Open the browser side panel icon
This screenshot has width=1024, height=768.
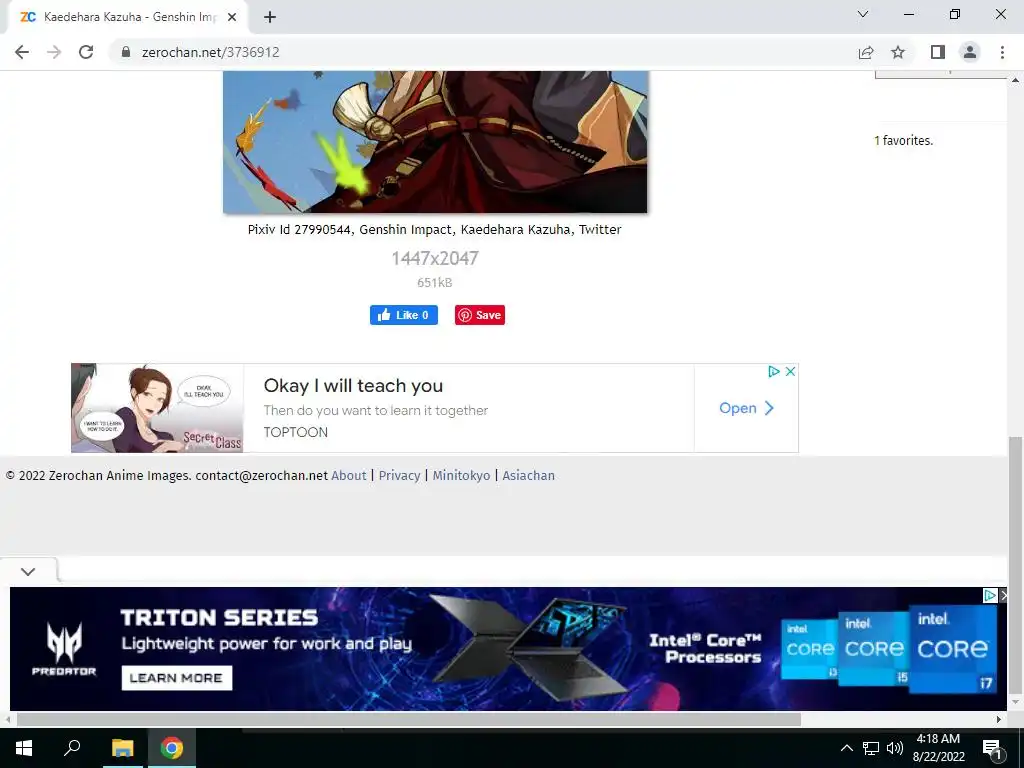938,52
